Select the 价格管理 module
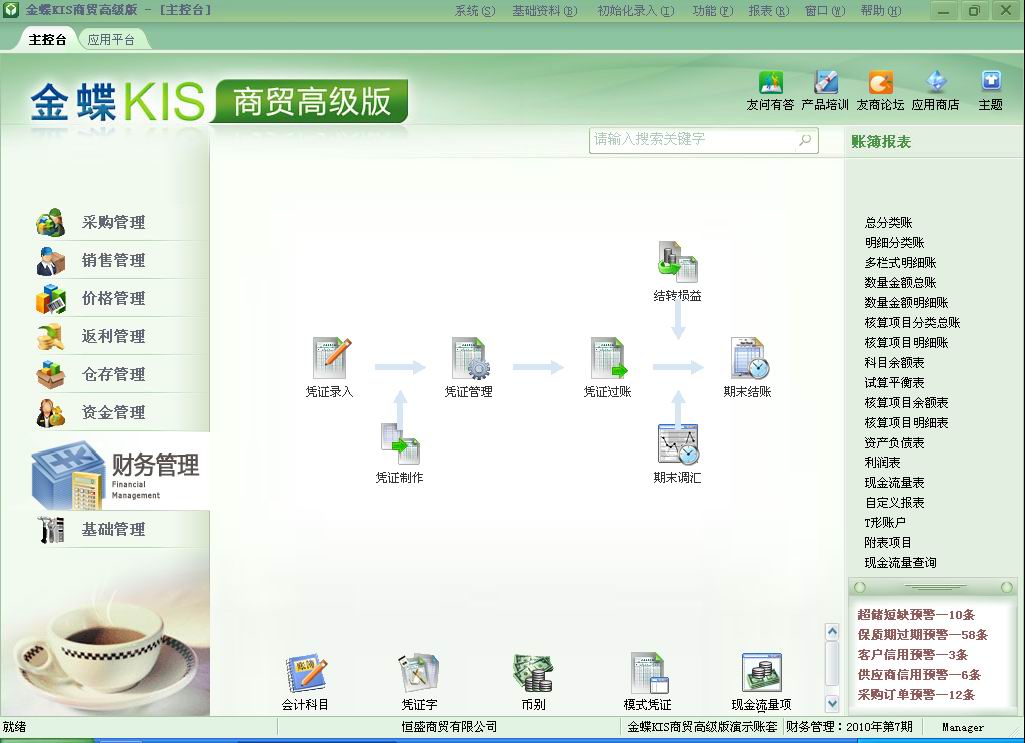 pyautogui.click(x=113, y=298)
